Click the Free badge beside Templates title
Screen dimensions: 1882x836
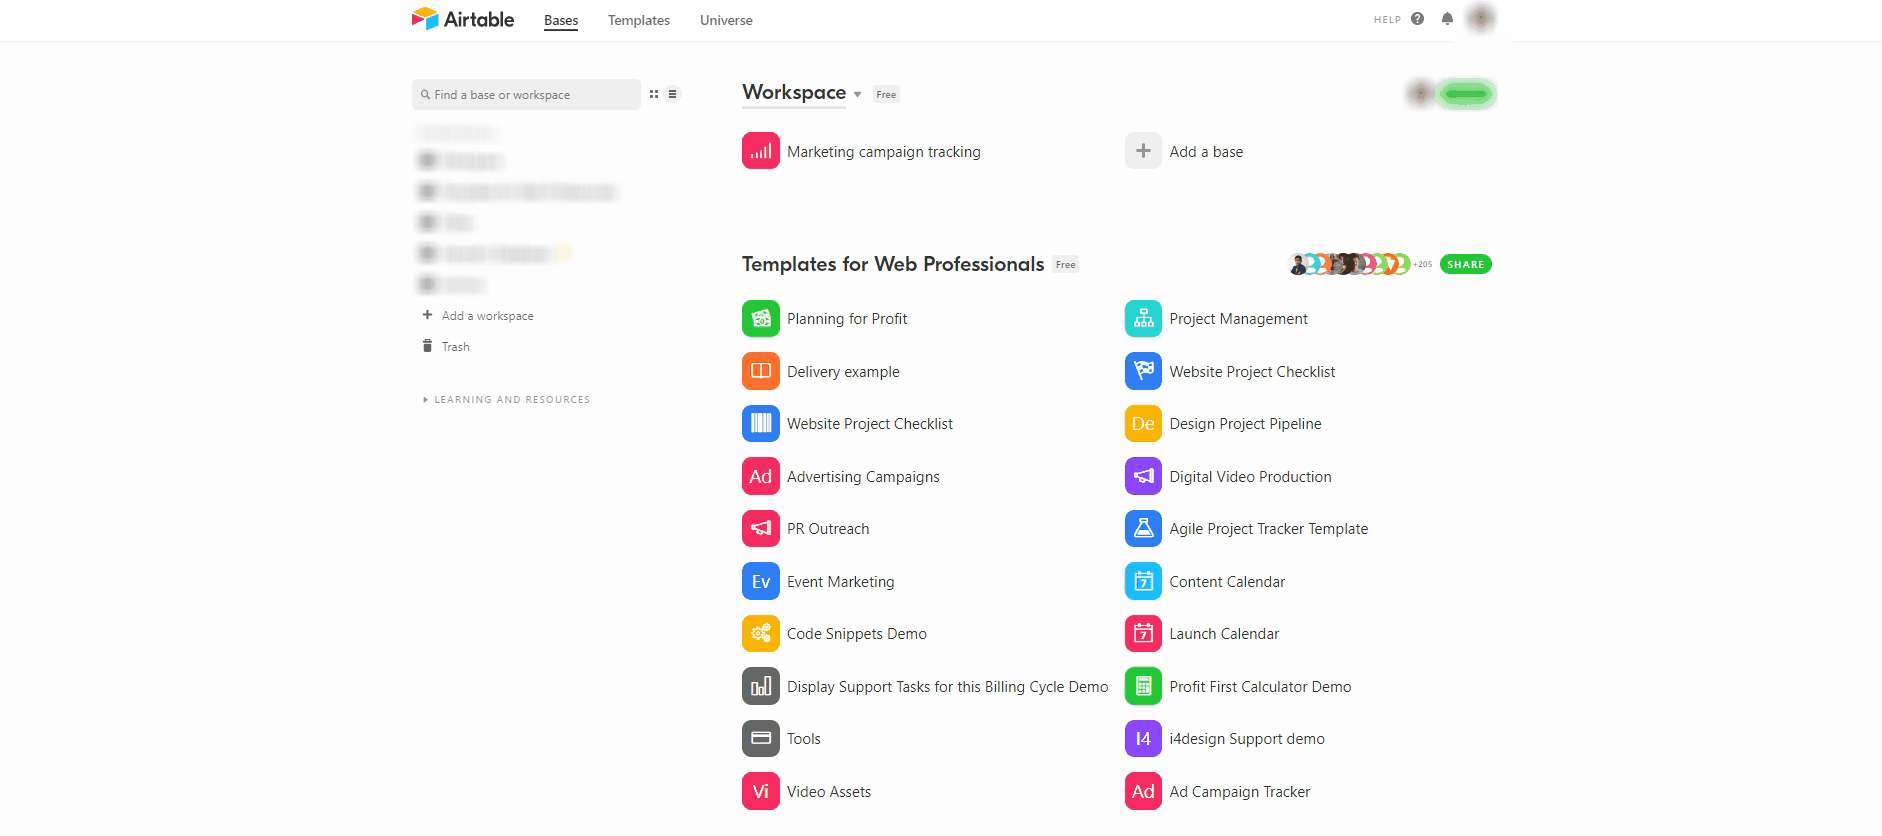1065,264
